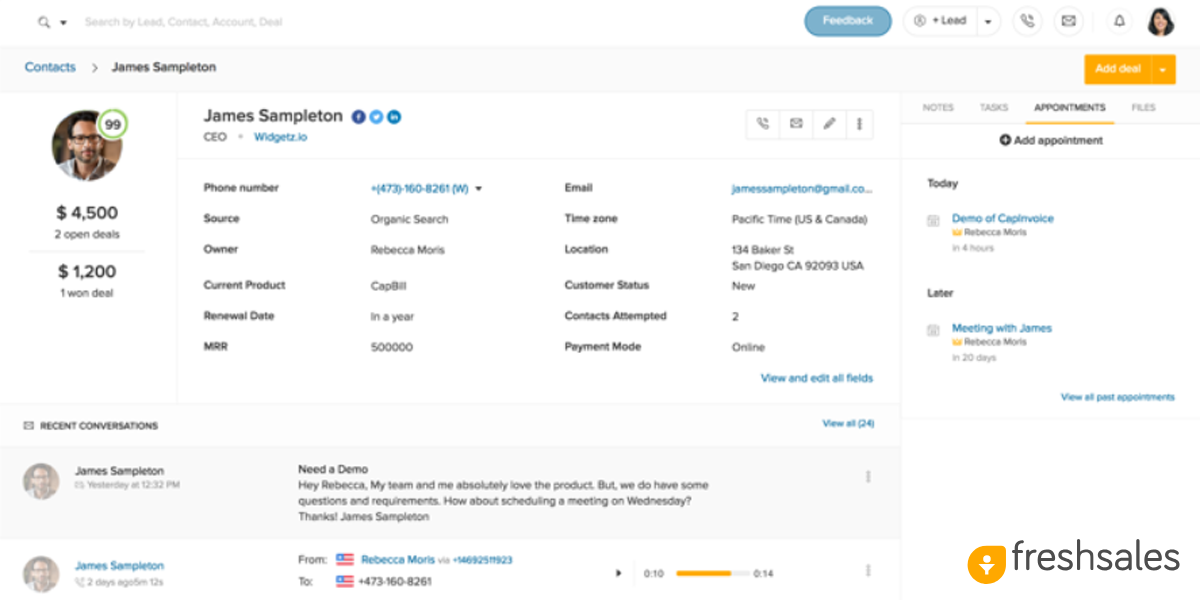The image size is (1200, 600).
Task: Switch to the Tasks tab
Action: pyautogui.click(x=994, y=107)
